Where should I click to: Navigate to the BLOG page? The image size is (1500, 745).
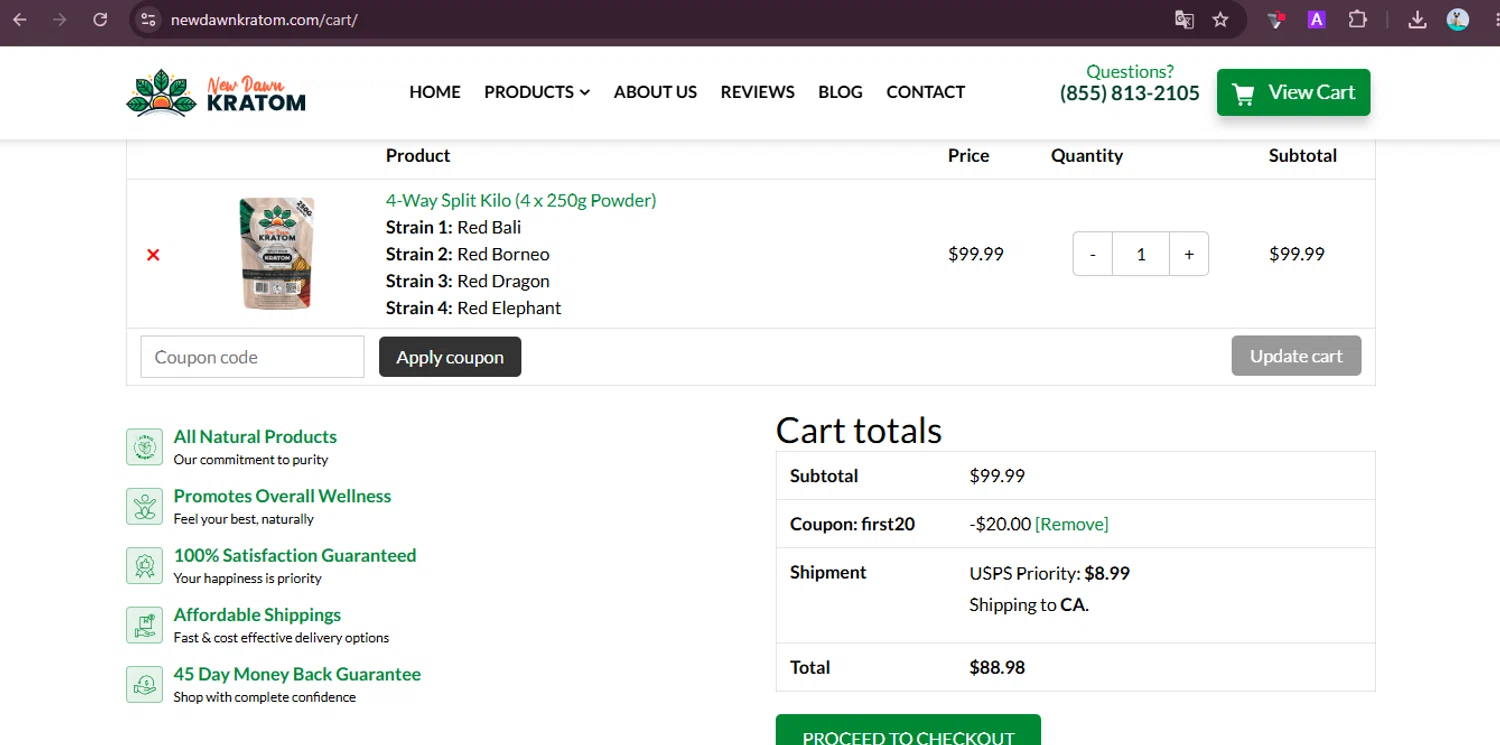point(840,92)
